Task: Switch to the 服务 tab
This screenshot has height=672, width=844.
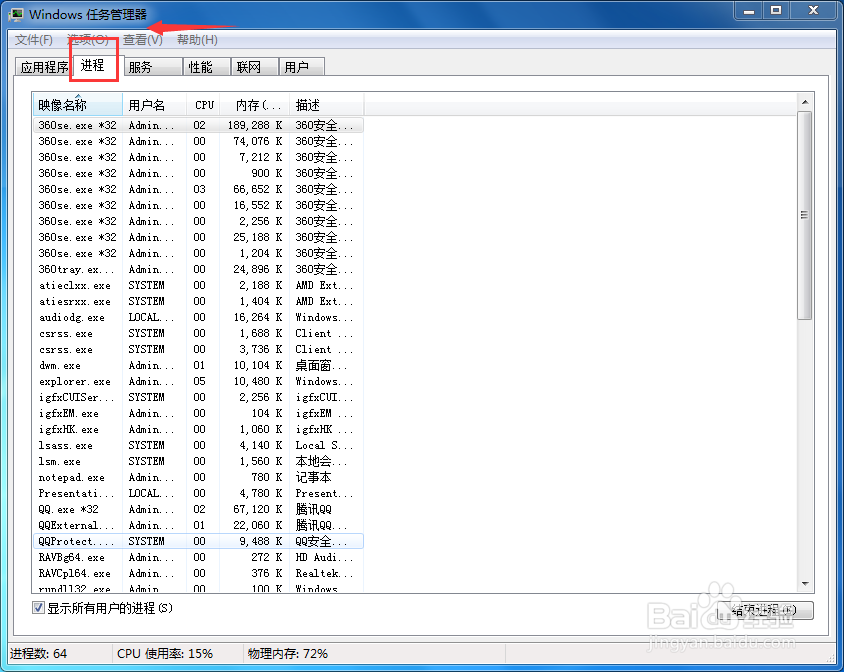Action: (x=153, y=67)
